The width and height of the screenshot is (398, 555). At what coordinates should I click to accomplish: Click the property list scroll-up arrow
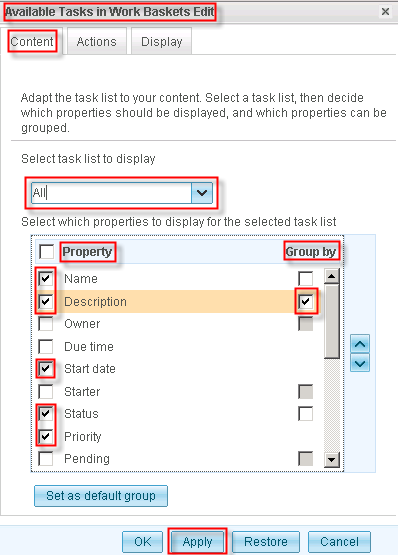(332, 276)
